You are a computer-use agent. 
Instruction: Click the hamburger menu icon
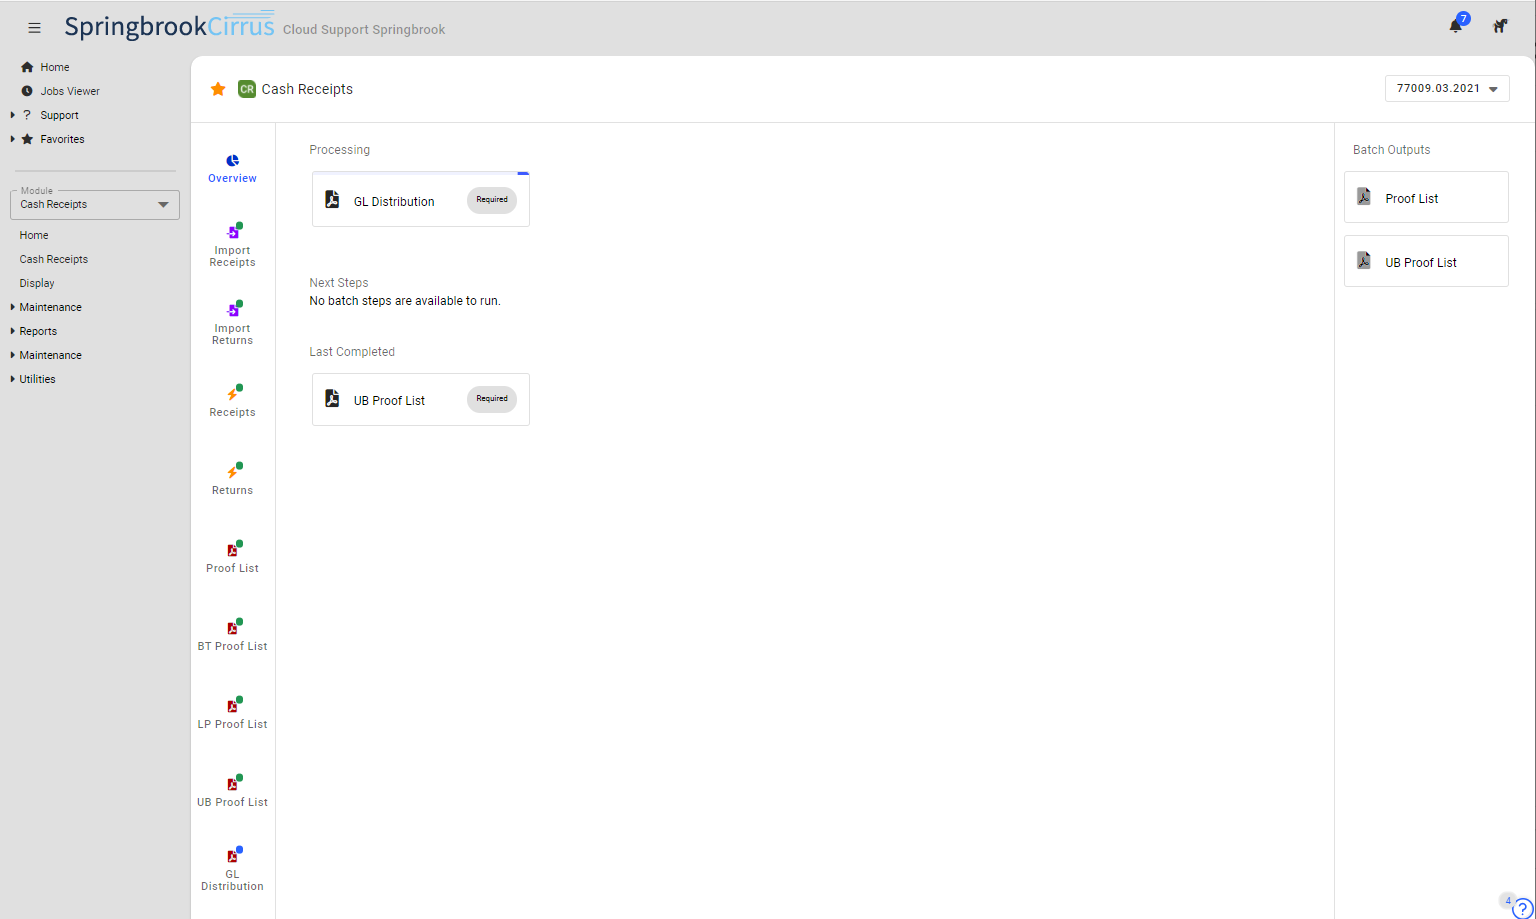(x=34, y=28)
